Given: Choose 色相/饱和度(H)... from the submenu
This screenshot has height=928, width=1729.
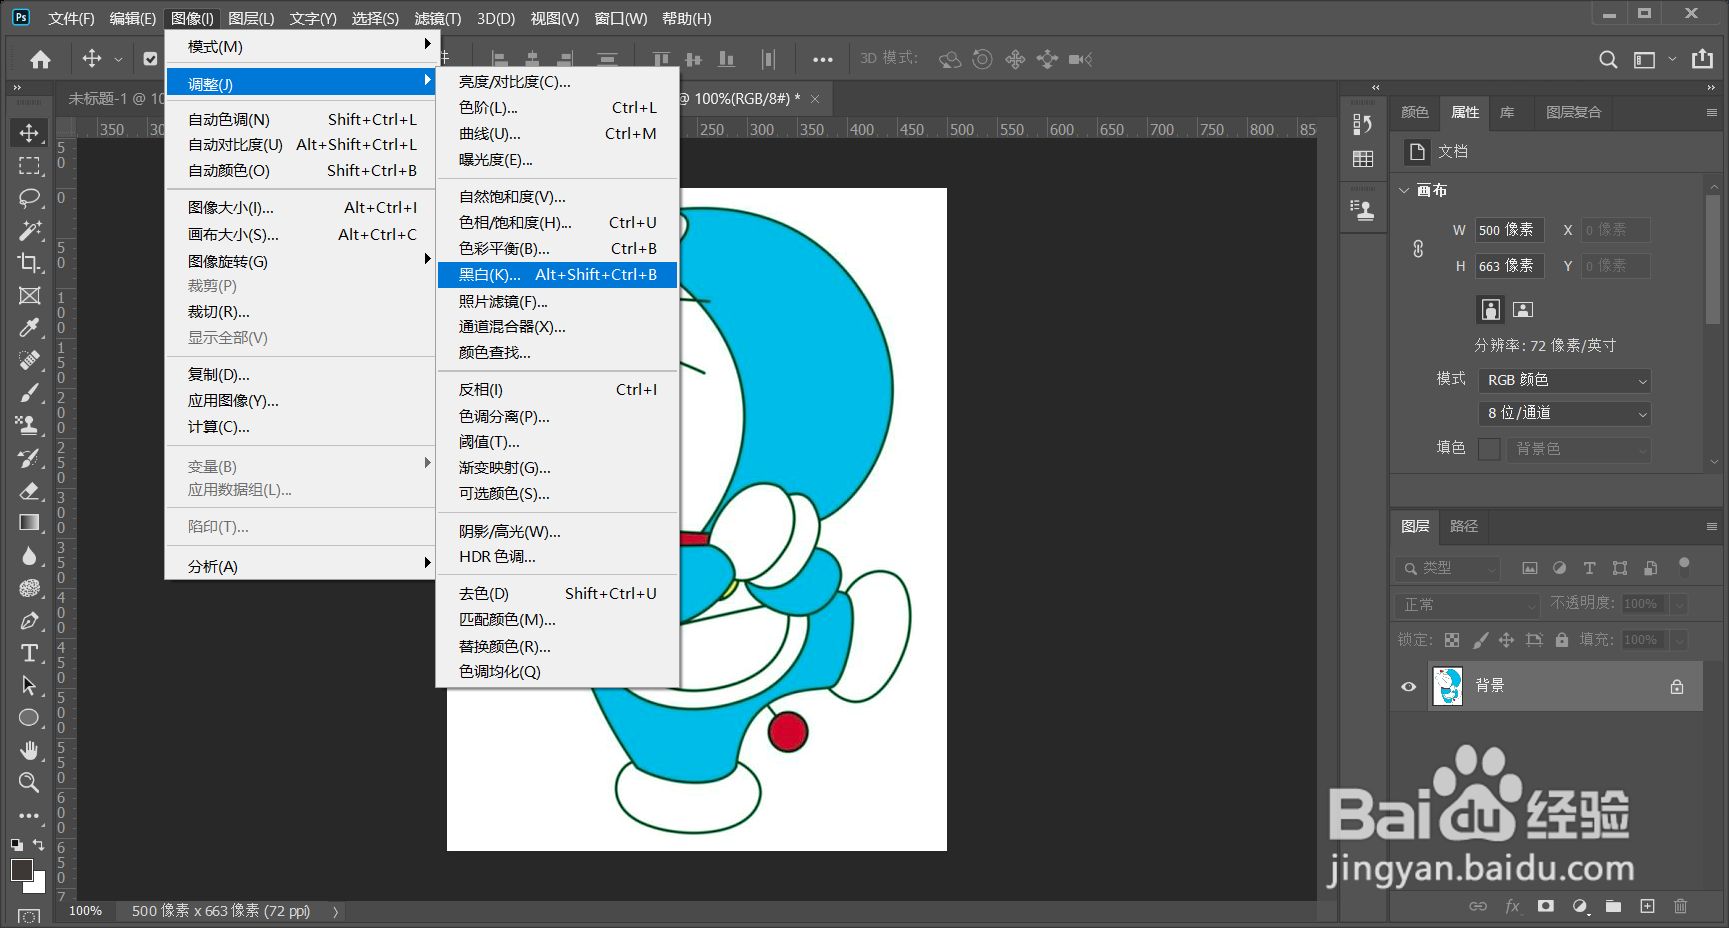Looking at the screenshot, I should 558,223.
